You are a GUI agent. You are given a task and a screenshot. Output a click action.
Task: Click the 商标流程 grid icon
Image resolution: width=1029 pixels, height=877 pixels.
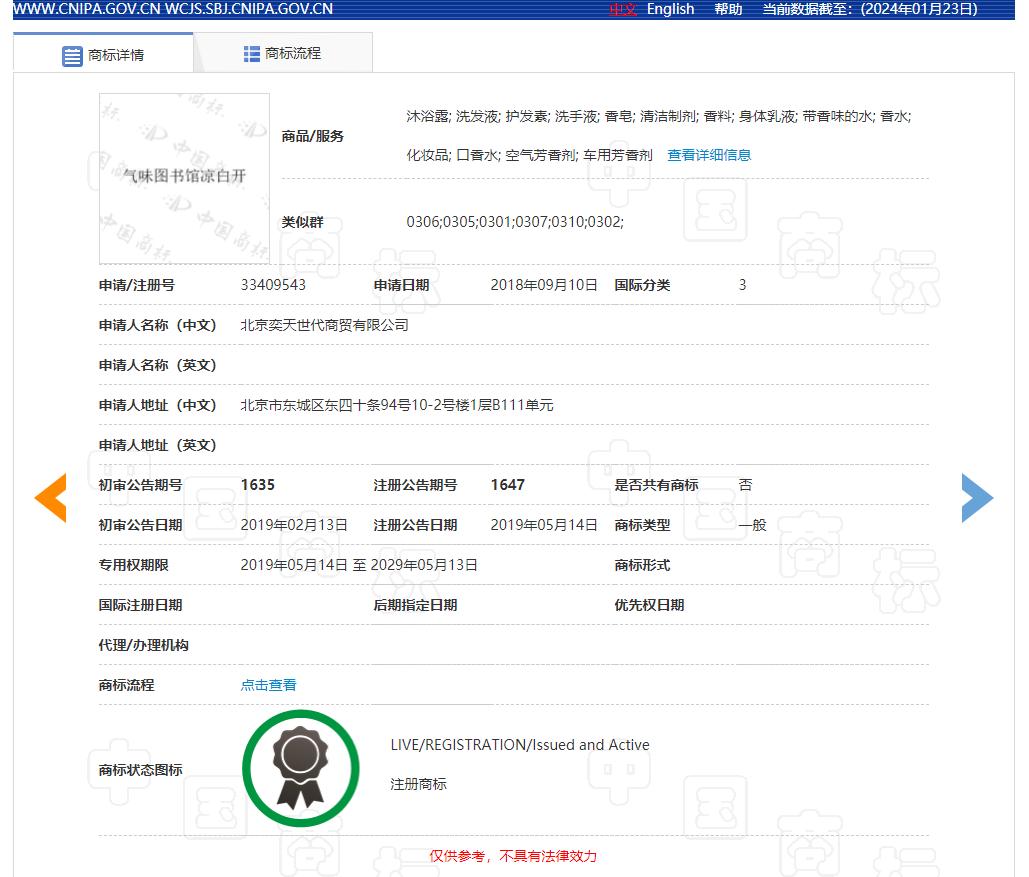(251, 54)
